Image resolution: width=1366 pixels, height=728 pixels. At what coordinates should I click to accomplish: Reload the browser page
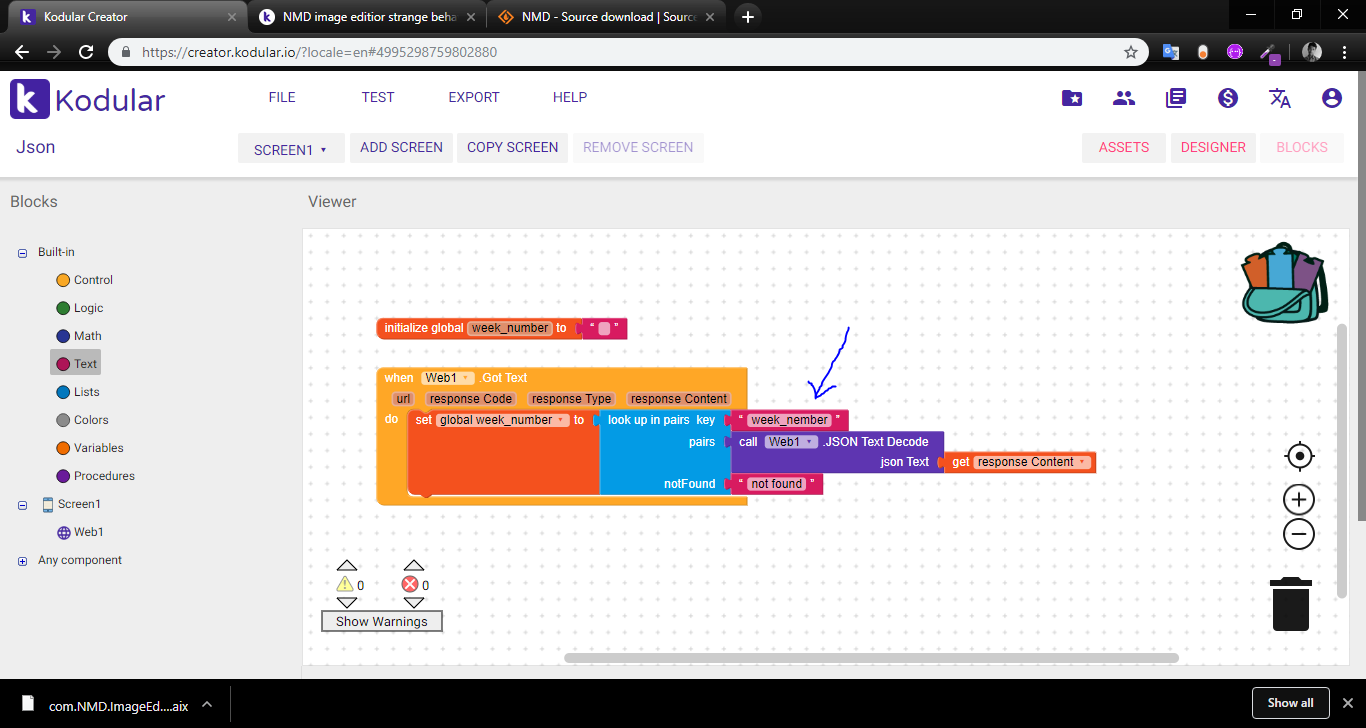86,52
